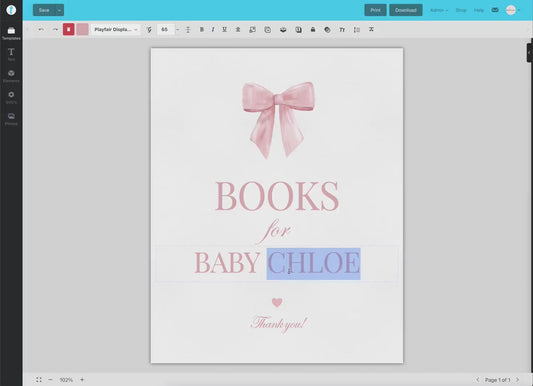Click the duplicate element icon
The height and width of the screenshot is (386, 533).
[x=298, y=30]
